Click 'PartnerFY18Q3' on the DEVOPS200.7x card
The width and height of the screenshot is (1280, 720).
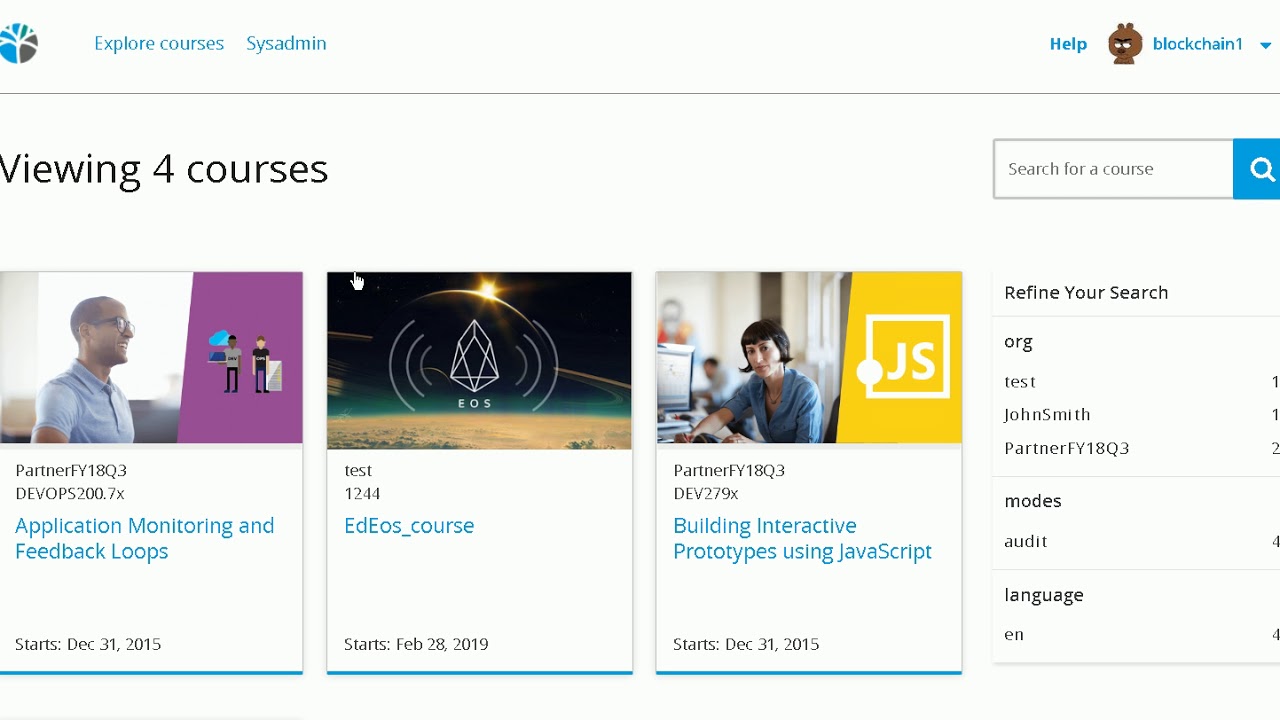tap(71, 470)
